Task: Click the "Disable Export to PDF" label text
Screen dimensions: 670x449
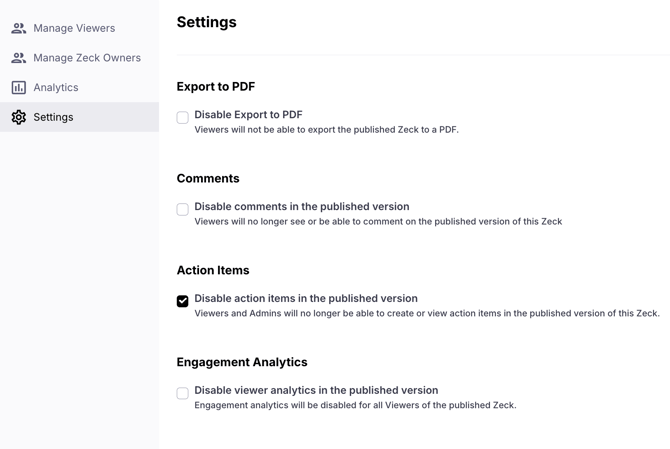Action: [248, 115]
